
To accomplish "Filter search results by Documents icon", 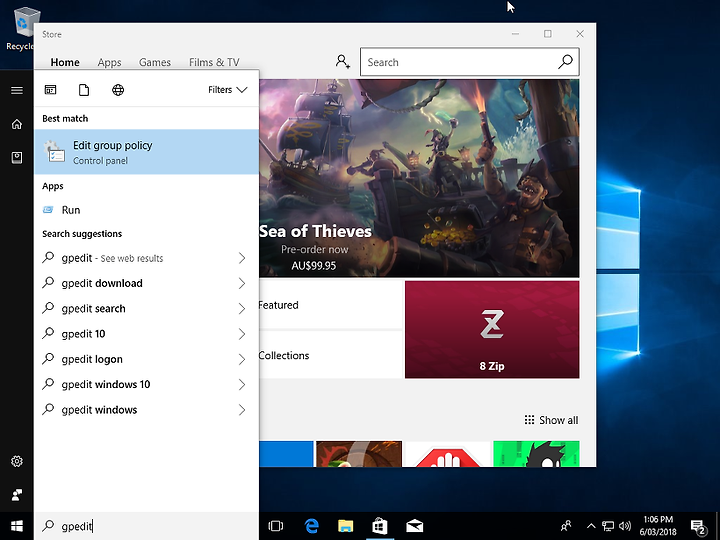I will [x=84, y=90].
